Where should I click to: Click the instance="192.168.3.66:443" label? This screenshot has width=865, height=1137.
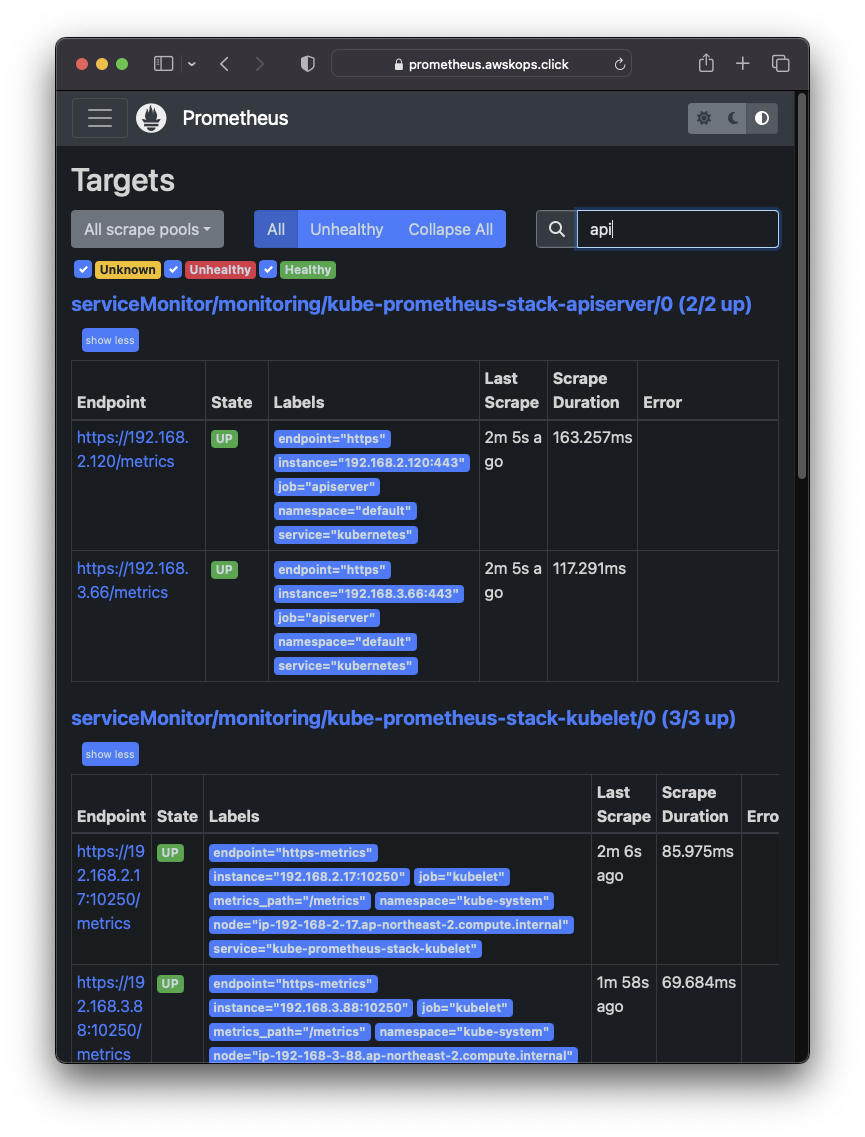pyautogui.click(x=368, y=594)
